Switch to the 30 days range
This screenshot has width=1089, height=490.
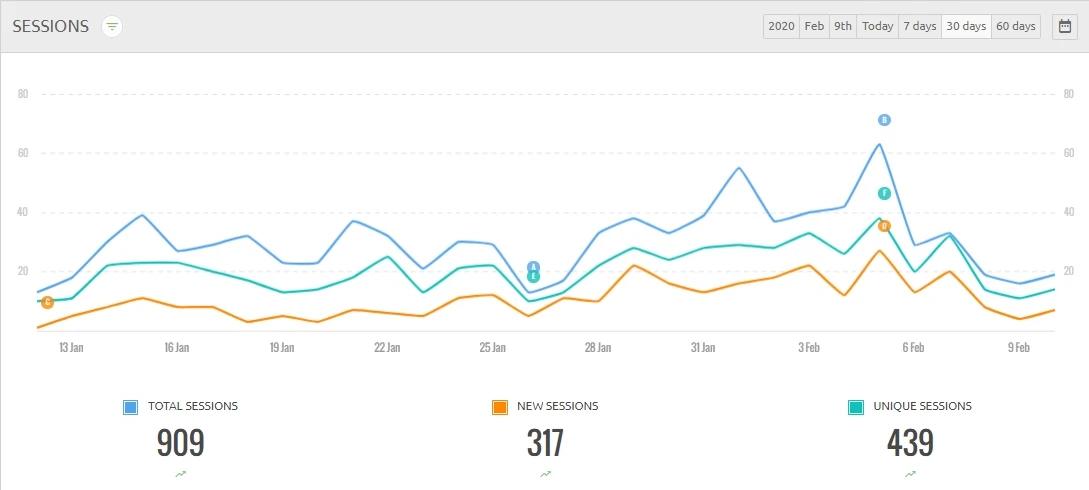(966, 27)
